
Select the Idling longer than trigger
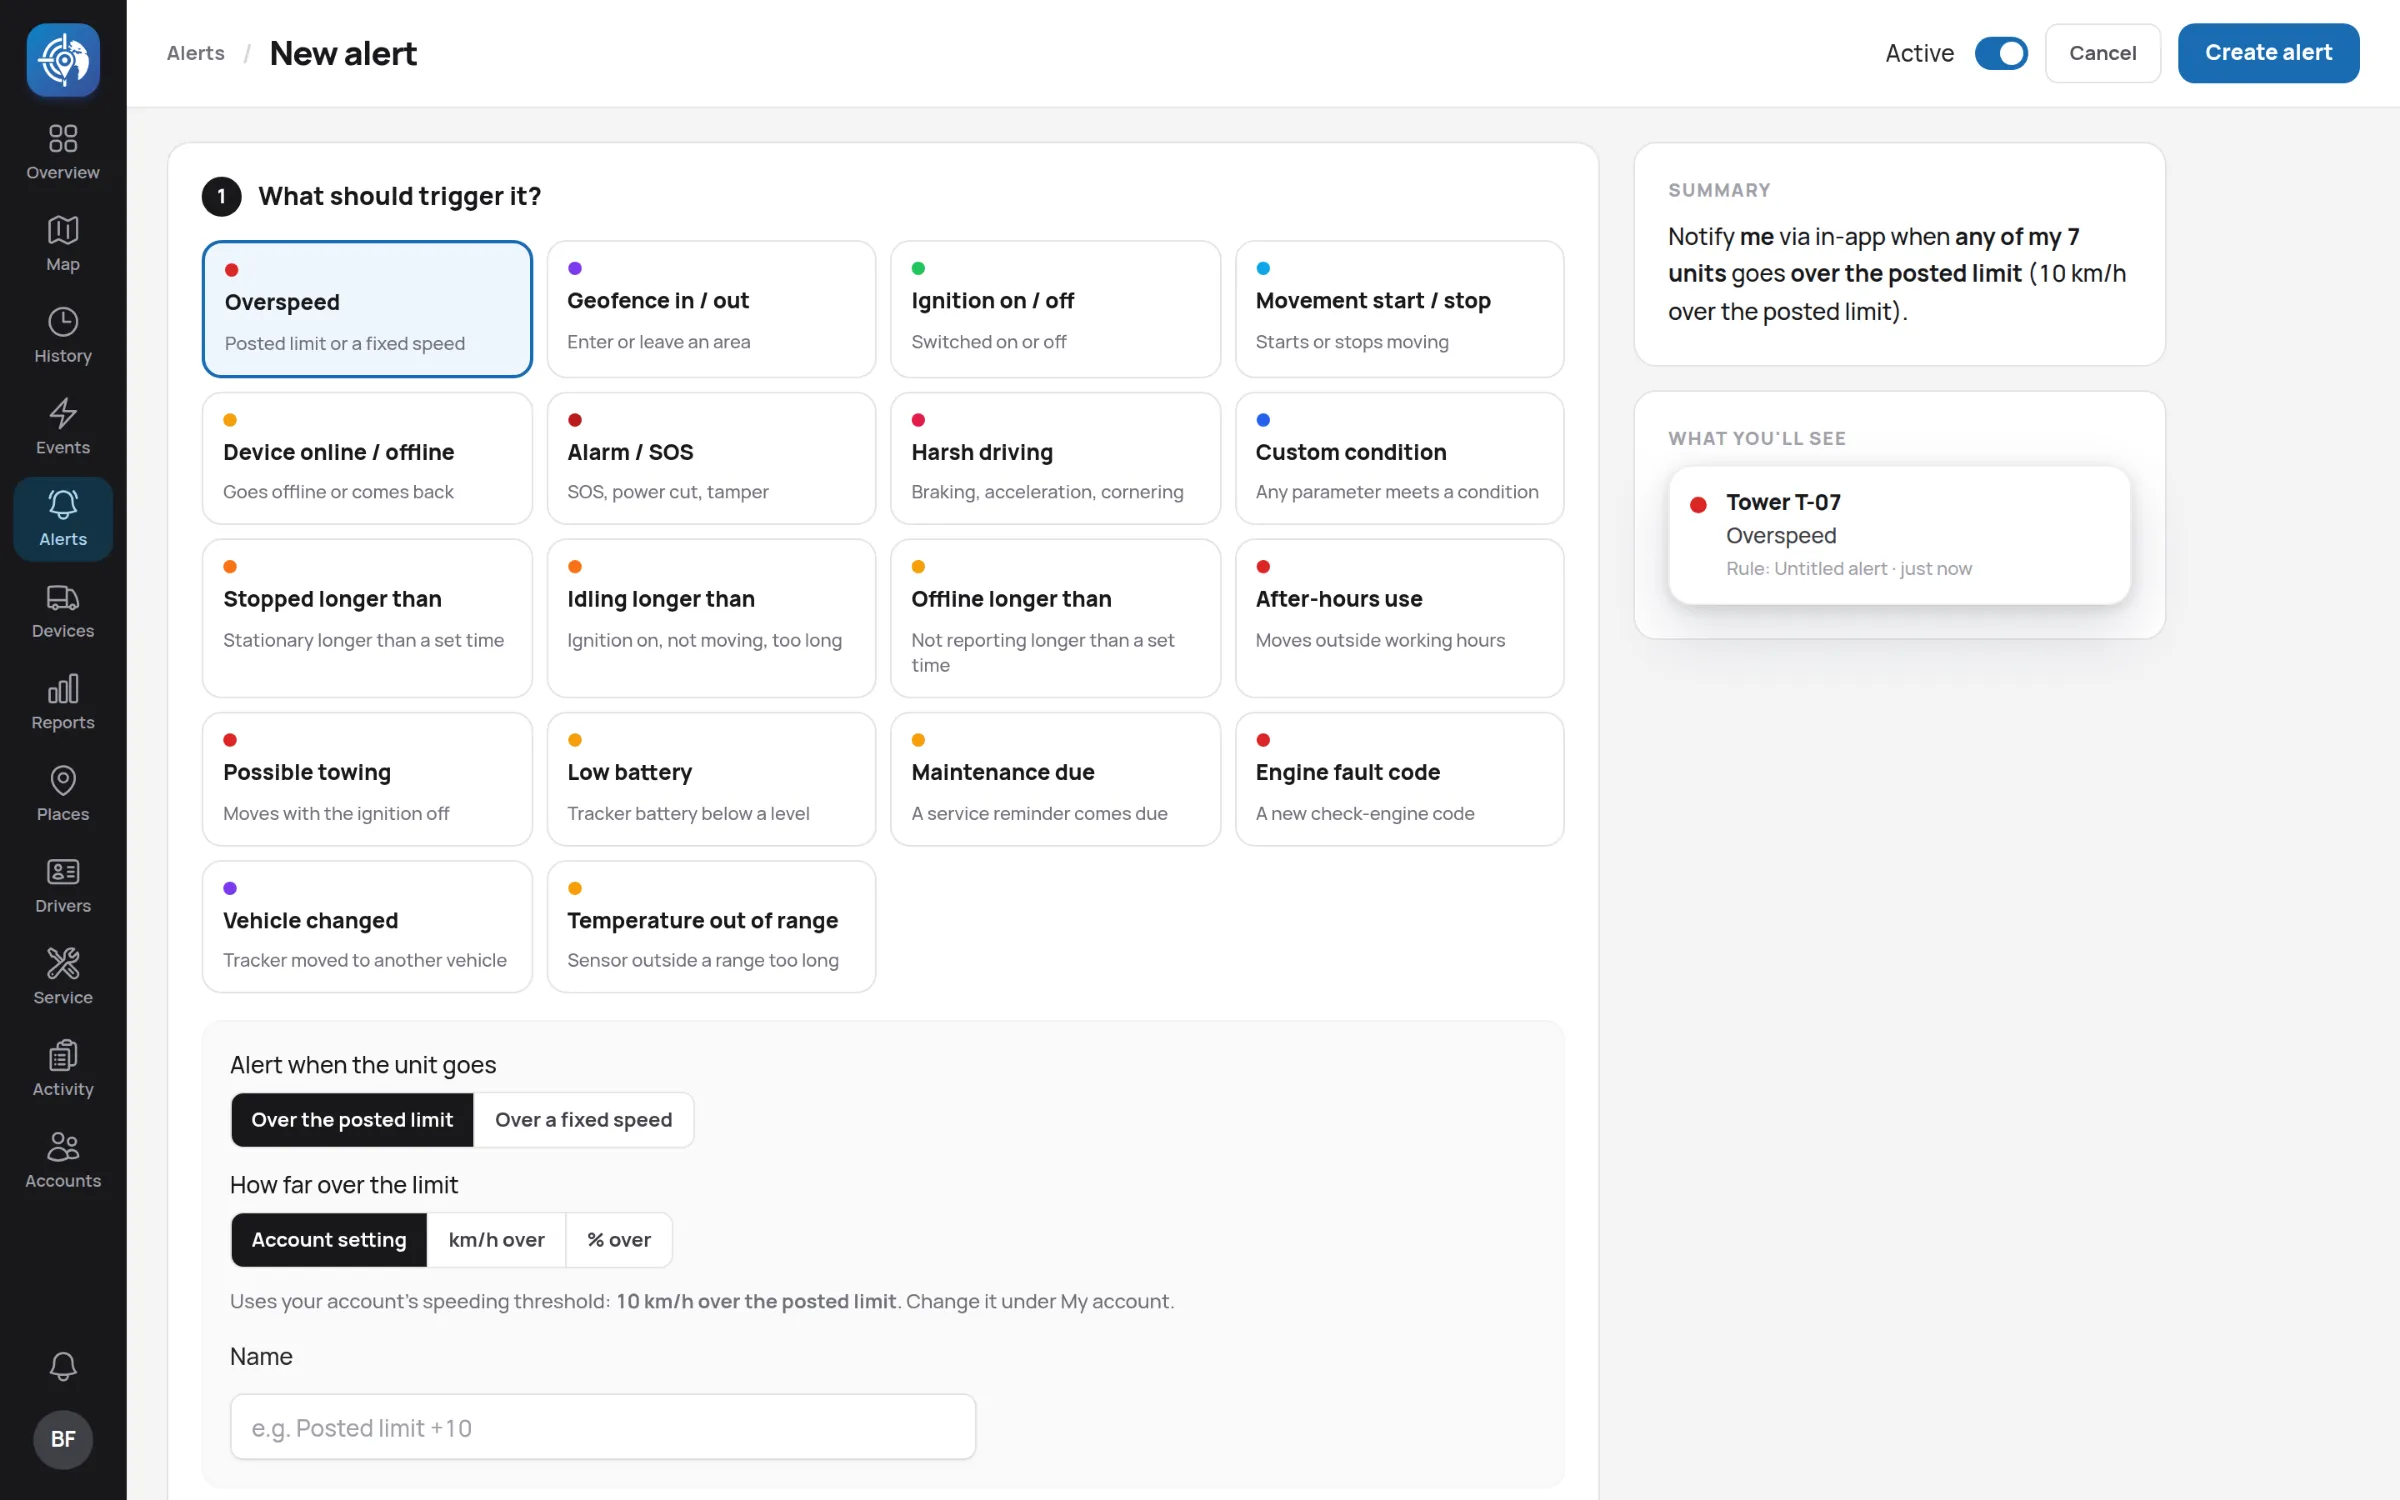pyautogui.click(x=711, y=618)
